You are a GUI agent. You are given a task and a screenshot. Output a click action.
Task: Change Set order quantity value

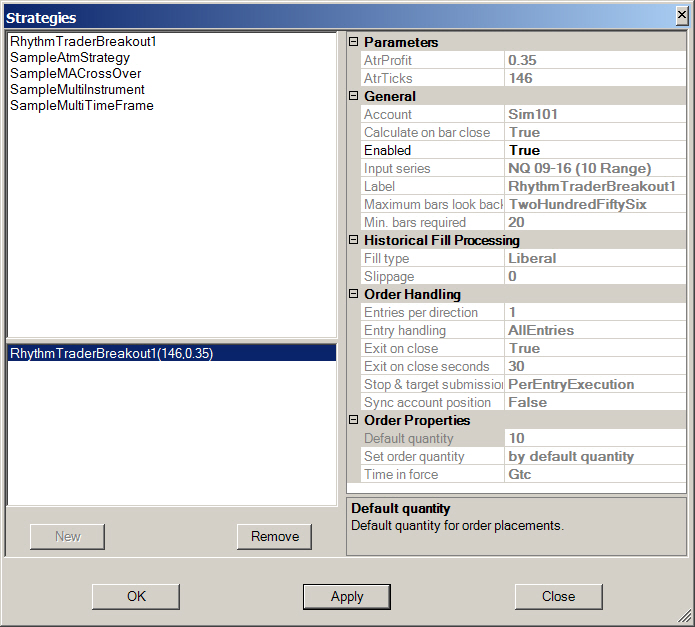point(595,456)
